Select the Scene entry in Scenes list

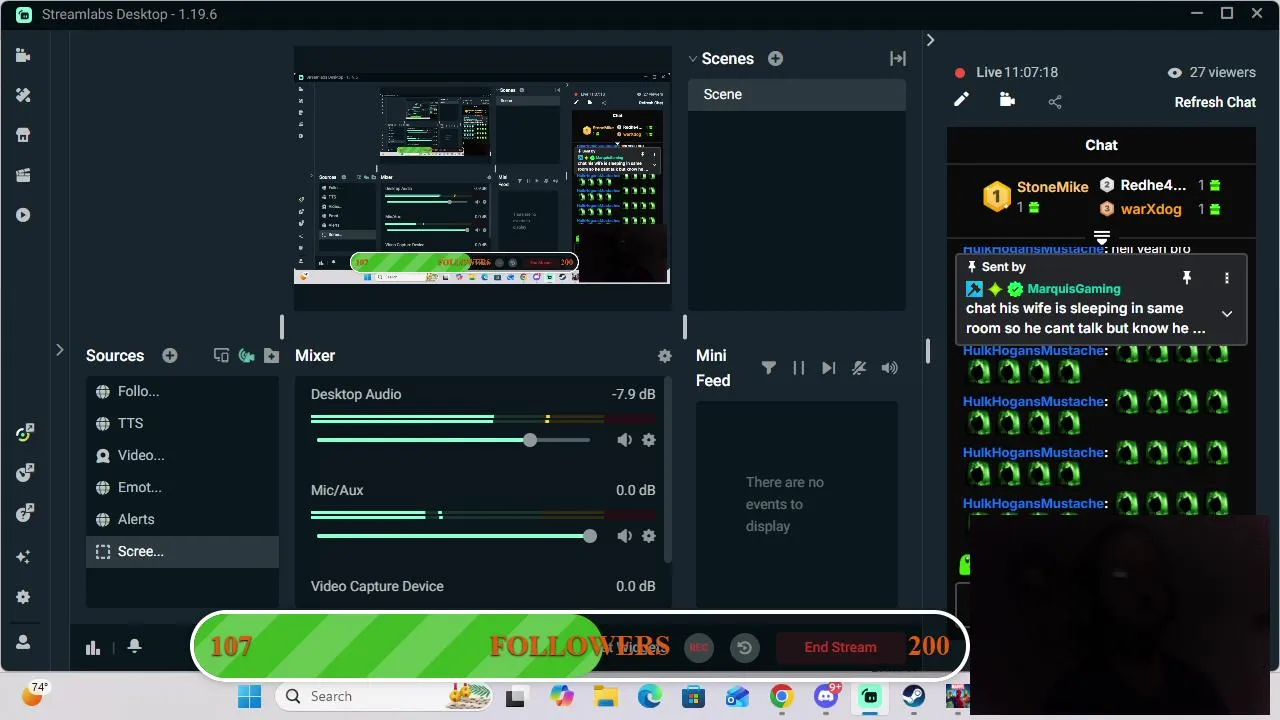tap(797, 94)
